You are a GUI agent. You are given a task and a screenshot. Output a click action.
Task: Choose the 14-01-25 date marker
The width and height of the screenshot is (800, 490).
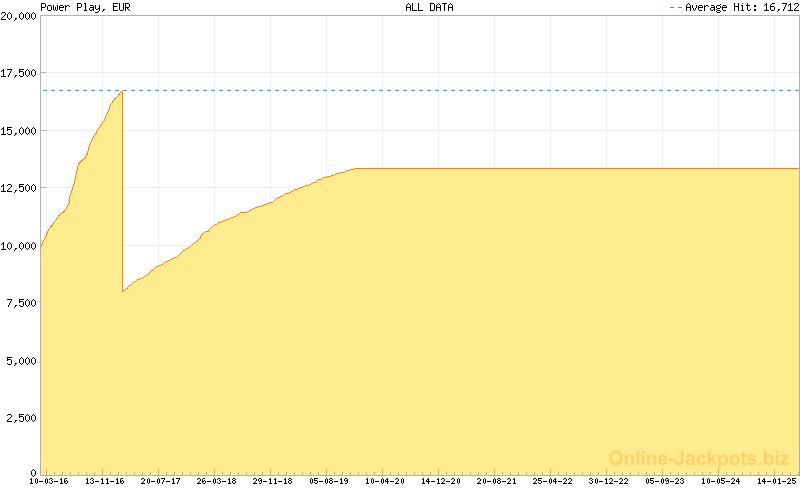pyautogui.click(x=776, y=481)
